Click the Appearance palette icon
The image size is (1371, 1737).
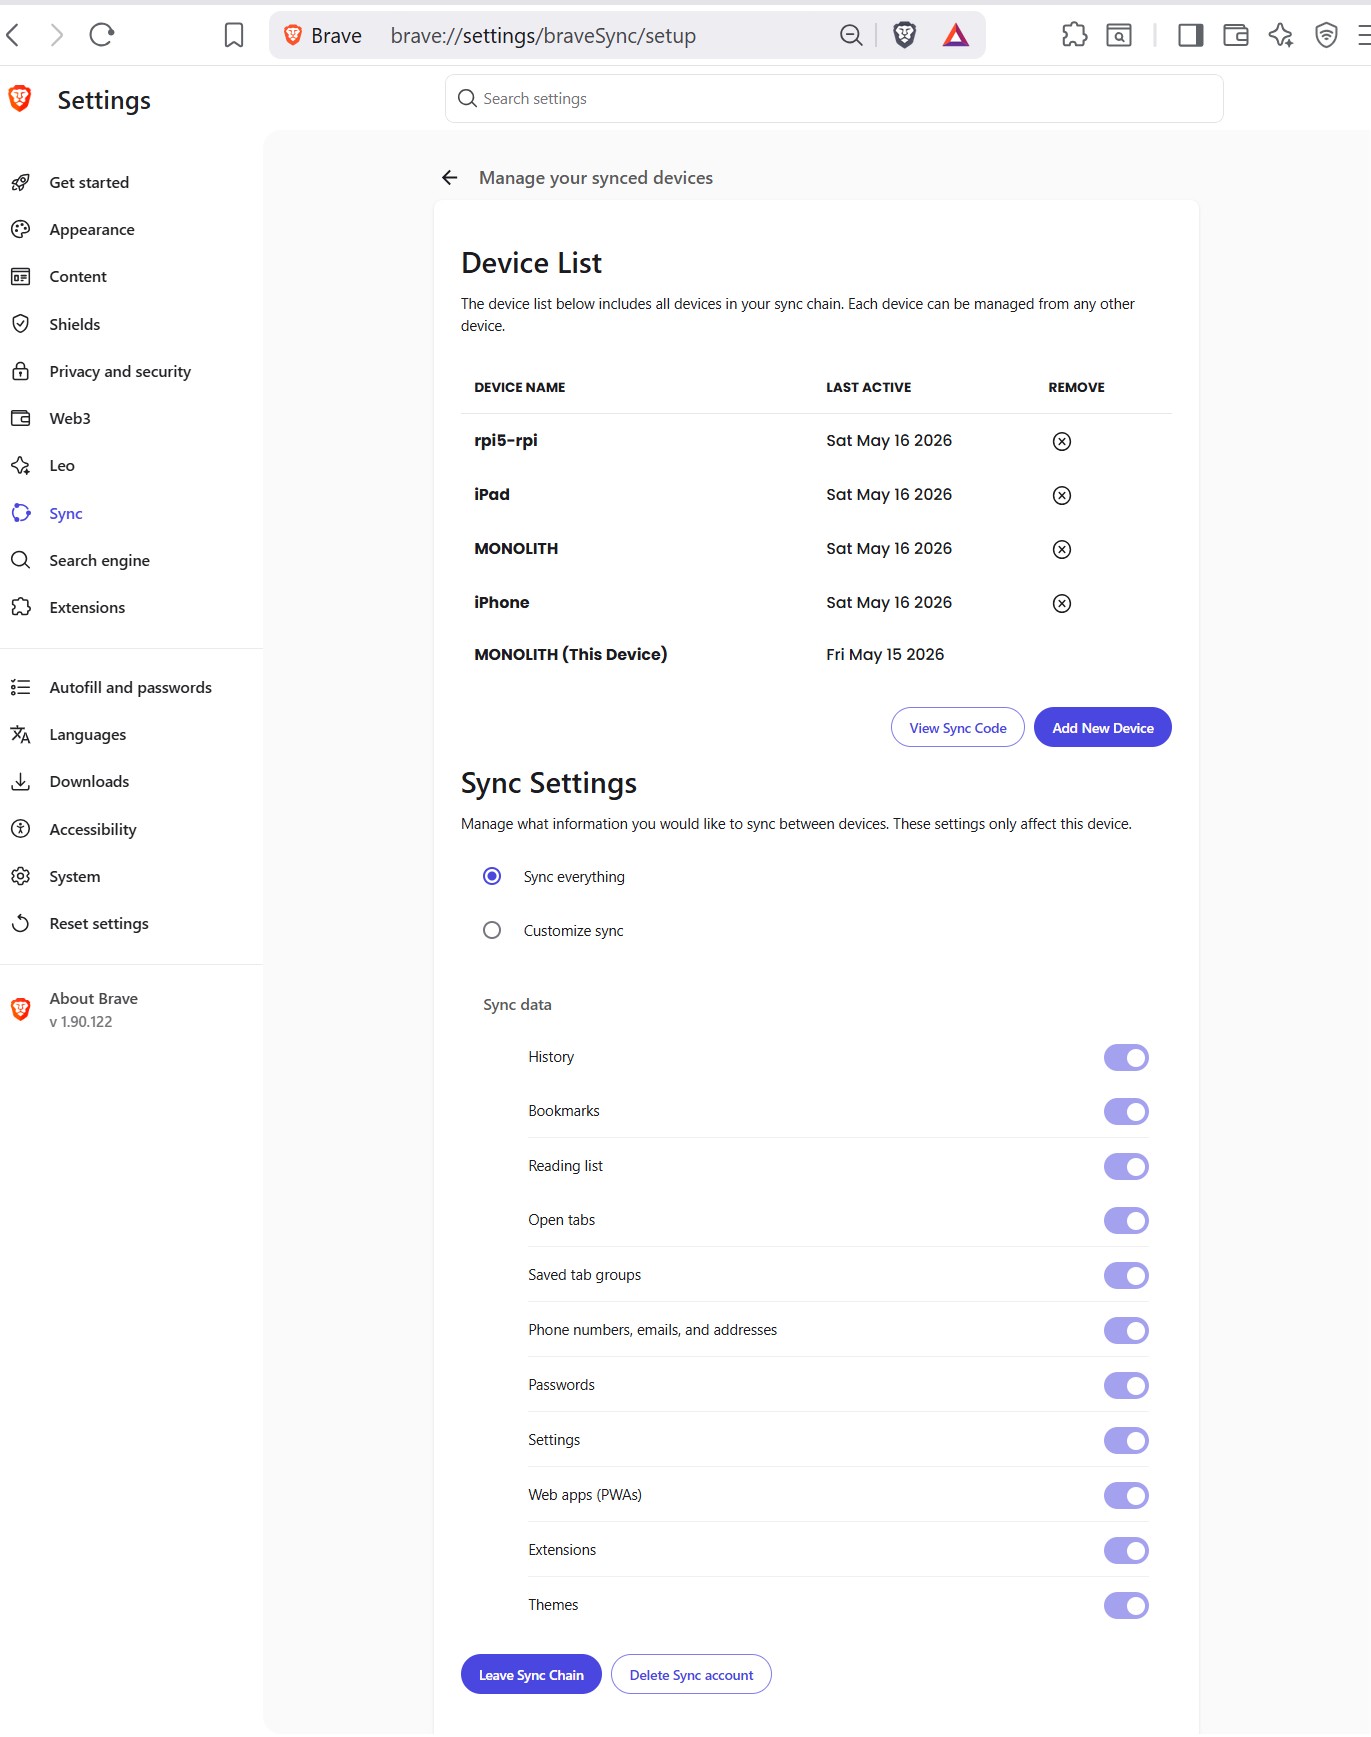[20, 229]
